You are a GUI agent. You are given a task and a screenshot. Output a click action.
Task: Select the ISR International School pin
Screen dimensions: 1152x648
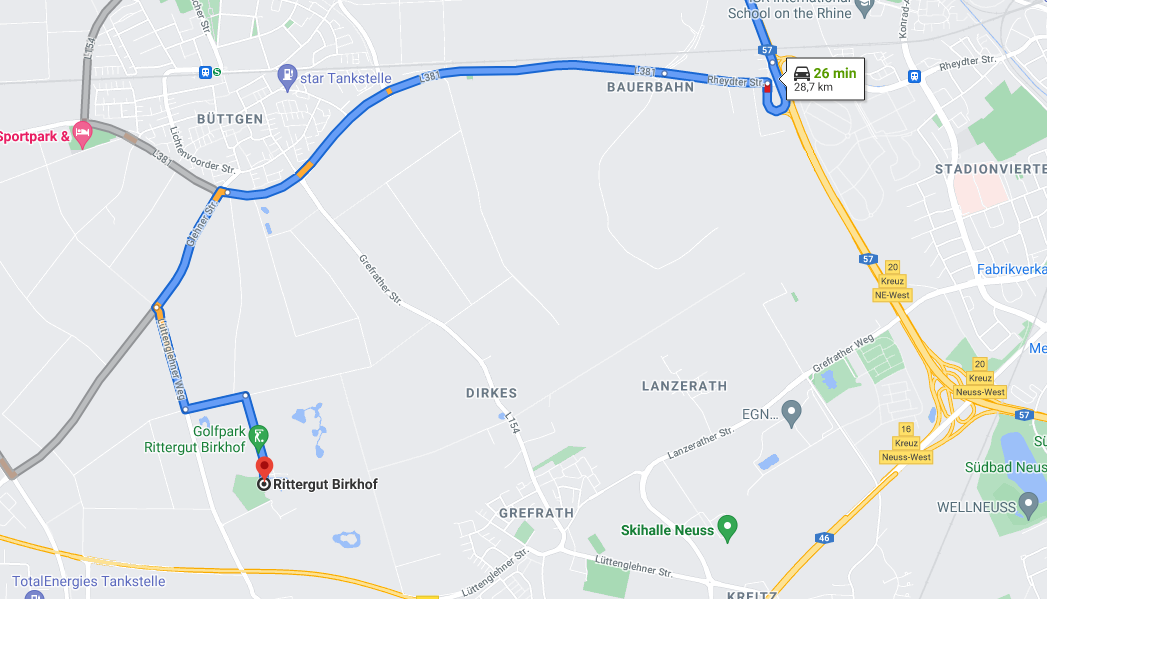click(865, 8)
